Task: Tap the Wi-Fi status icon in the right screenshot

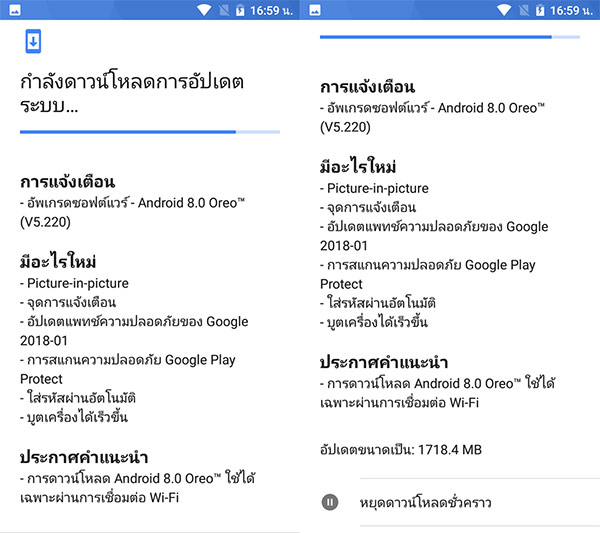Action: tap(506, 10)
